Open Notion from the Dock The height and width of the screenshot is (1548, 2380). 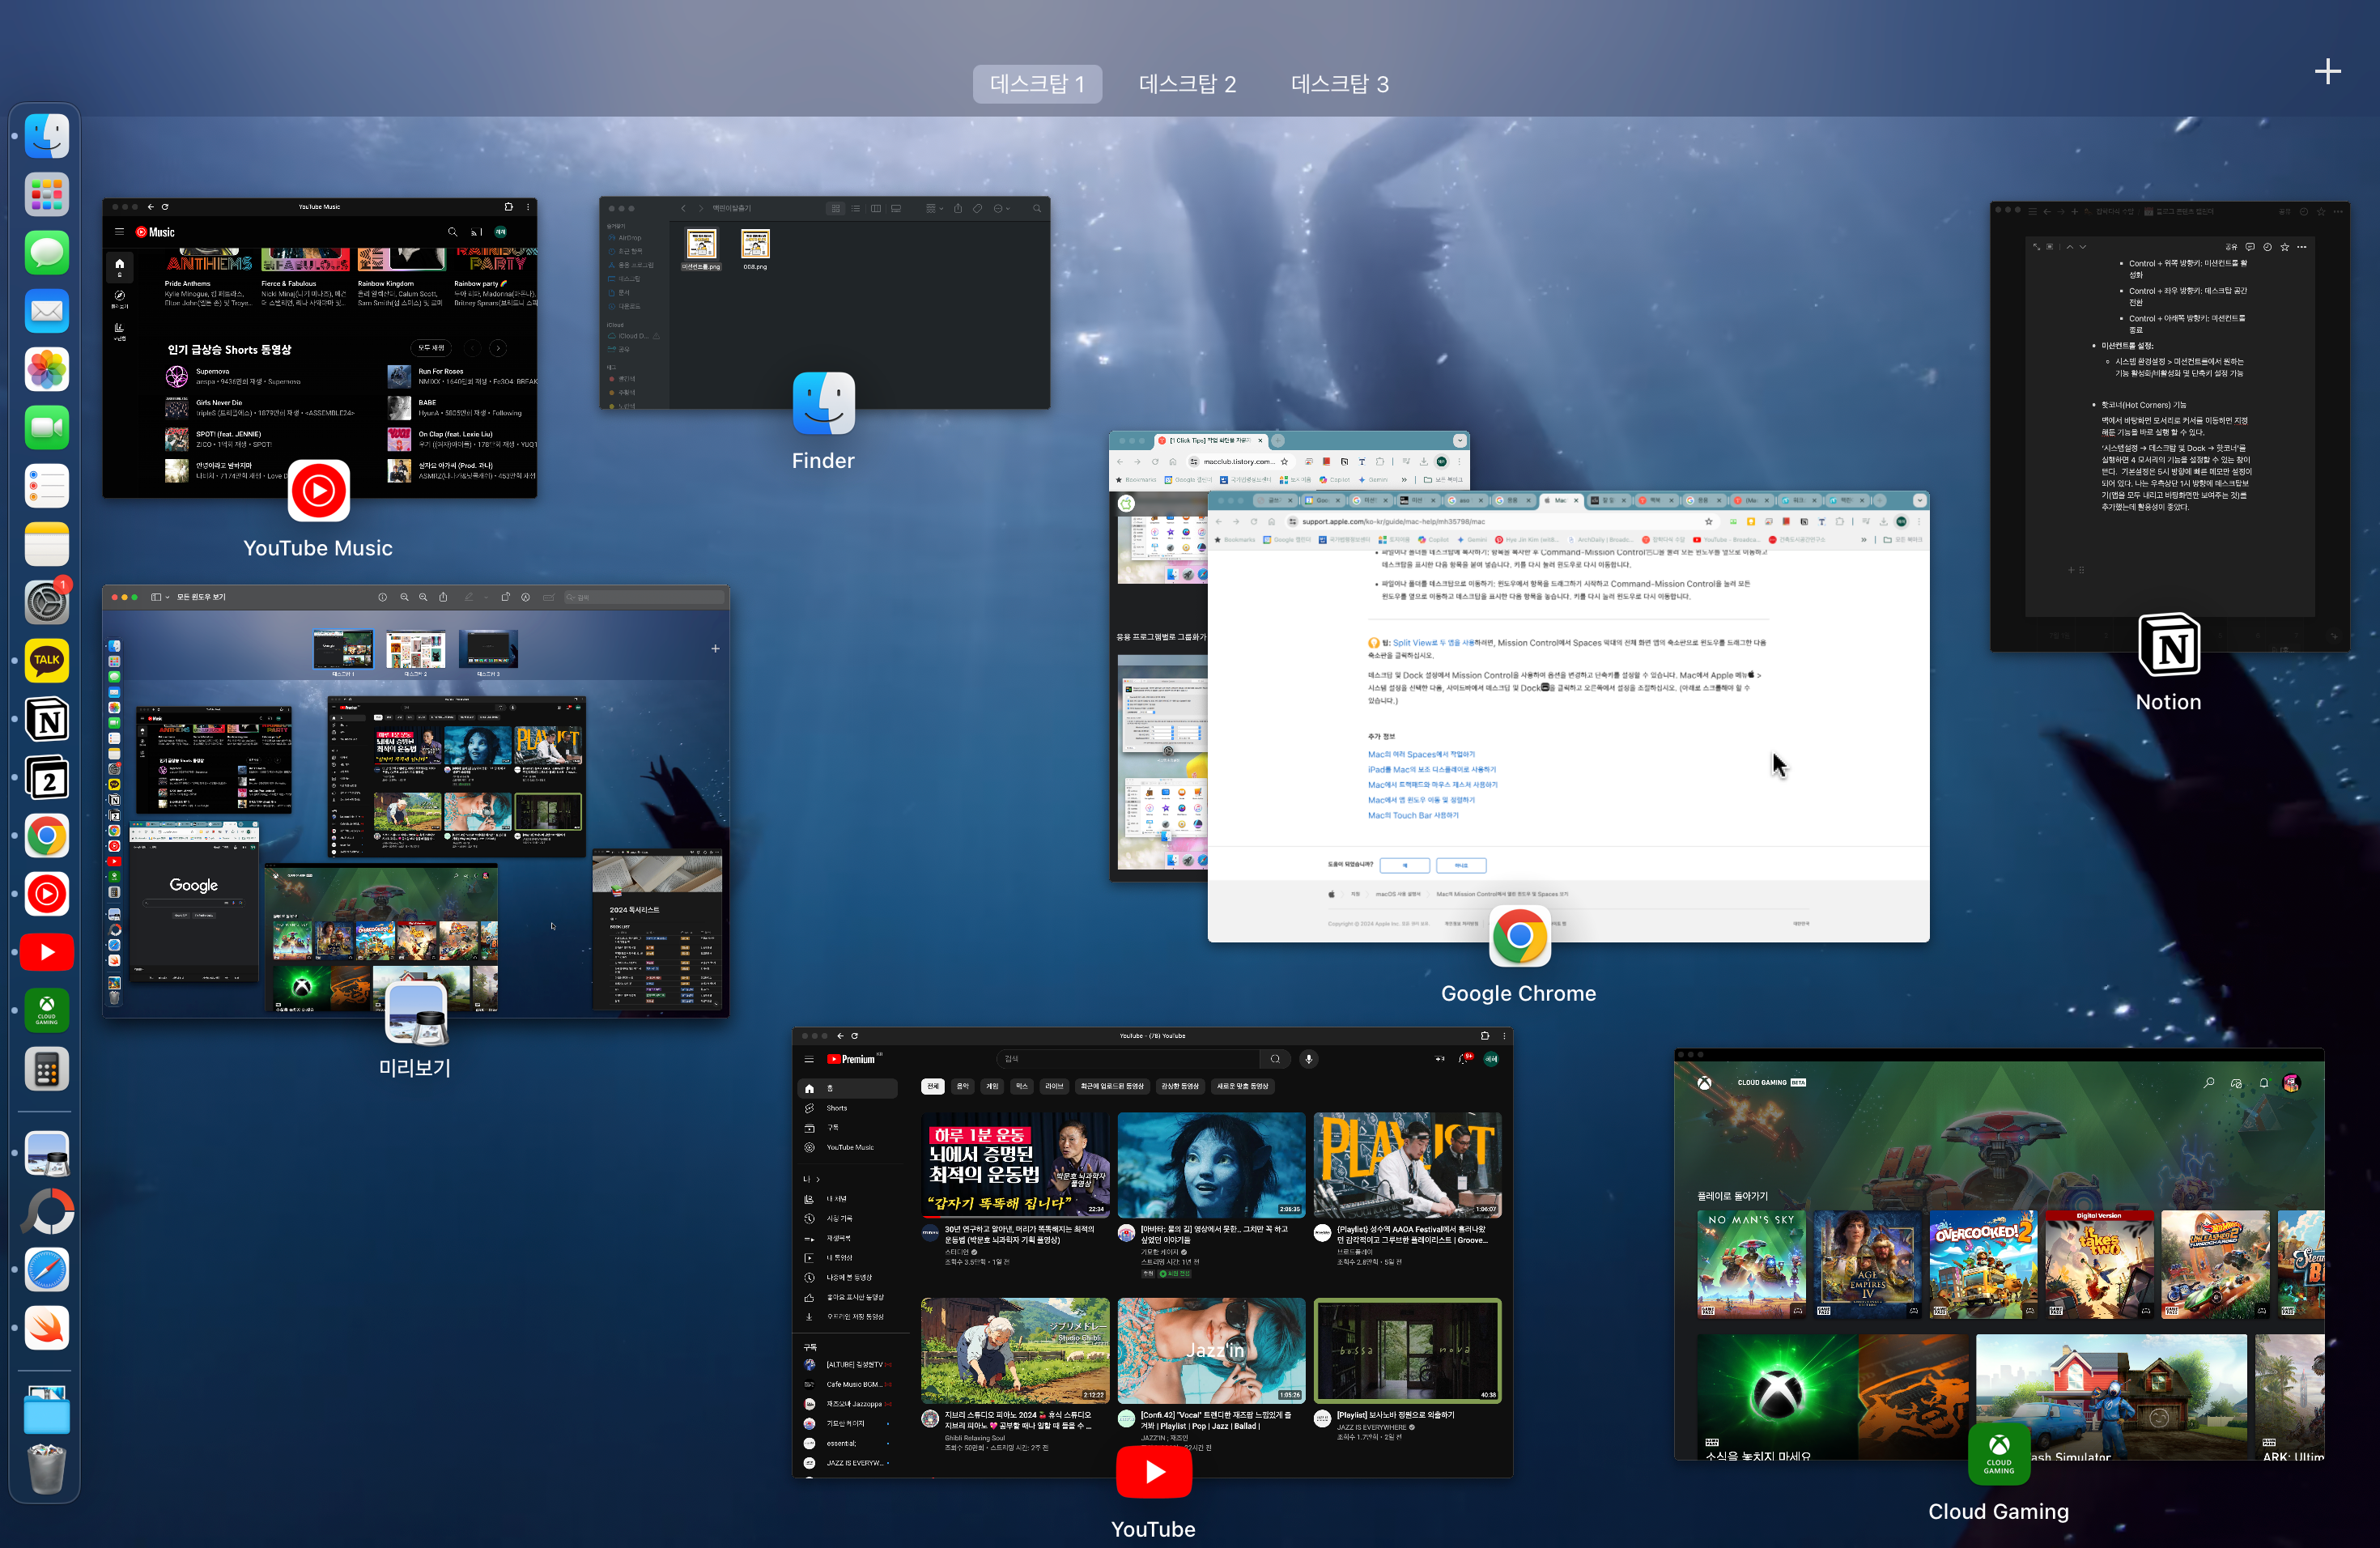point(47,719)
